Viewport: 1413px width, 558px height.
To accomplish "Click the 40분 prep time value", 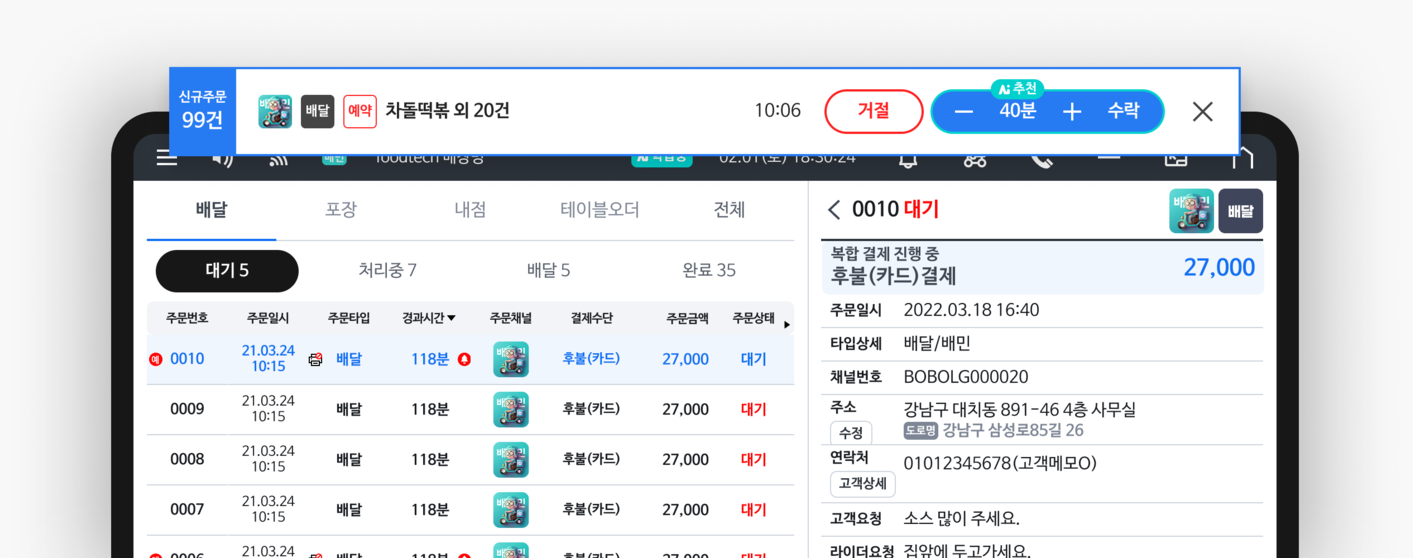I will pos(1017,111).
